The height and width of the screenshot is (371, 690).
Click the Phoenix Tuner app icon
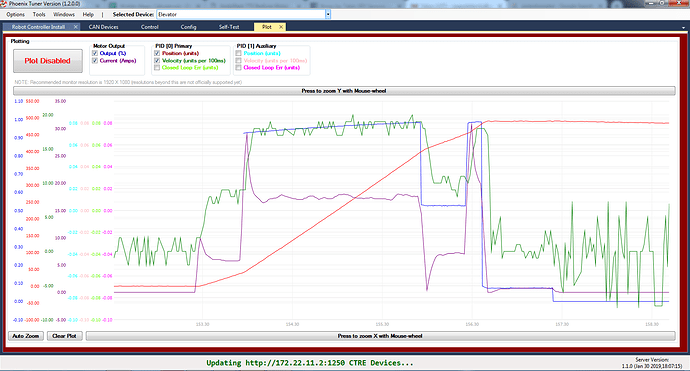(4, 4)
